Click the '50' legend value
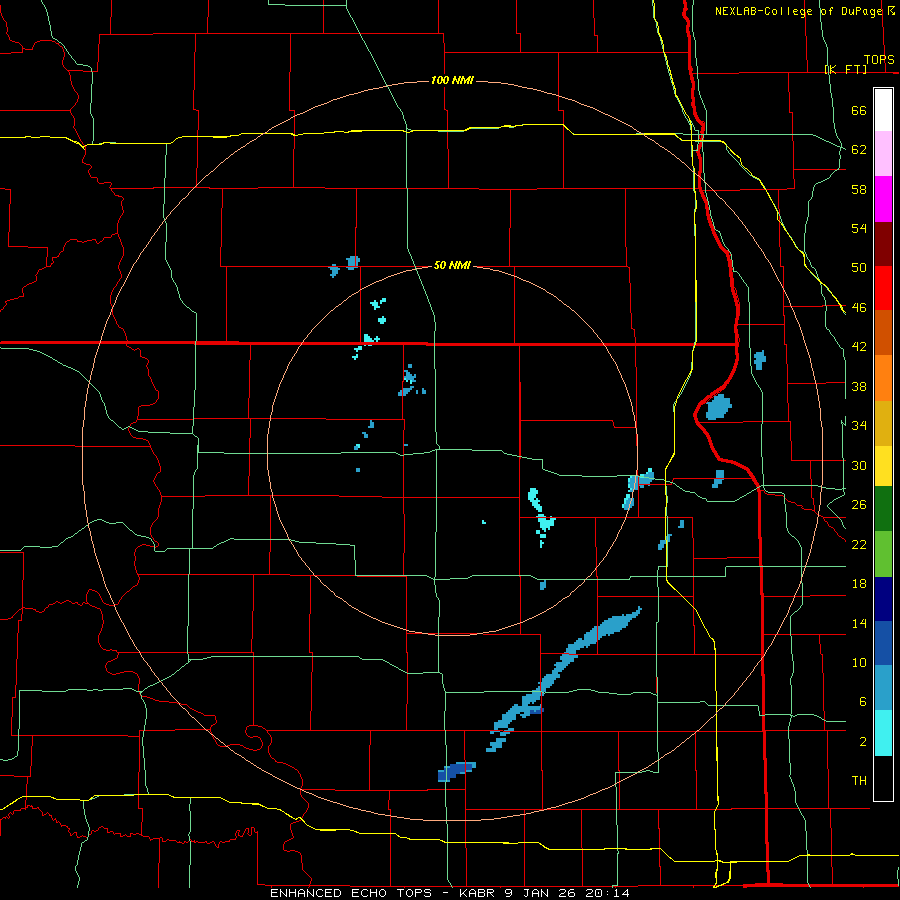900x900 pixels. (x=859, y=268)
